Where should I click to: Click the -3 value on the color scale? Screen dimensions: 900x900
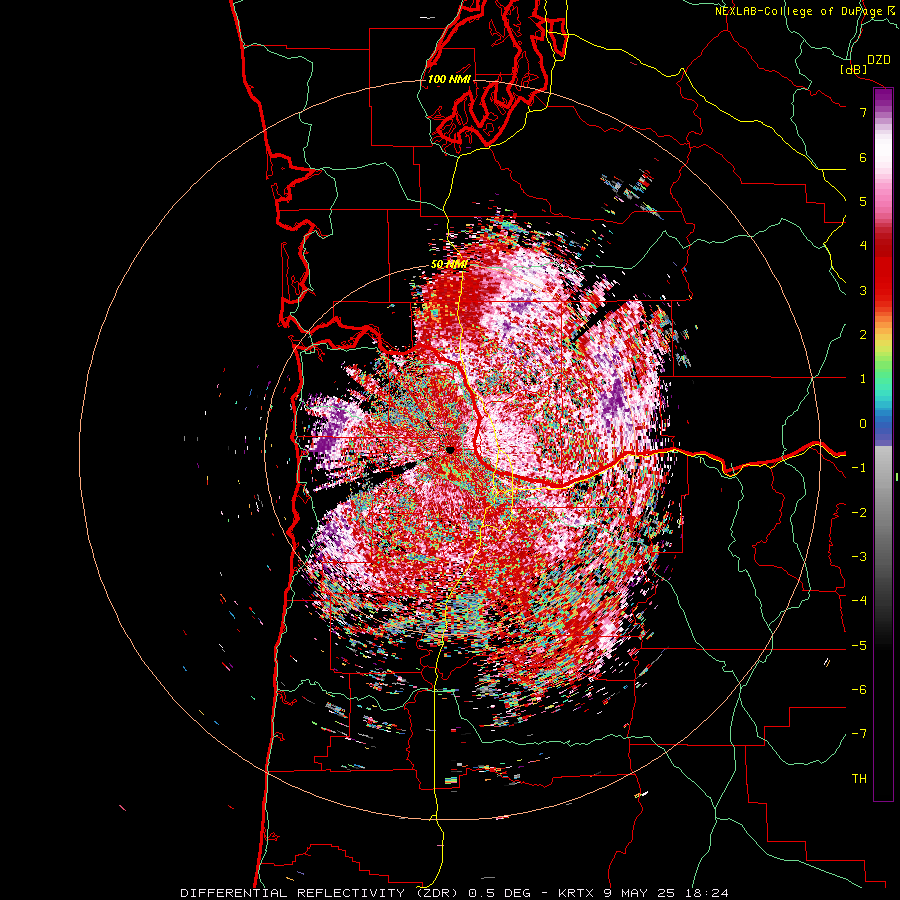[859, 557]
